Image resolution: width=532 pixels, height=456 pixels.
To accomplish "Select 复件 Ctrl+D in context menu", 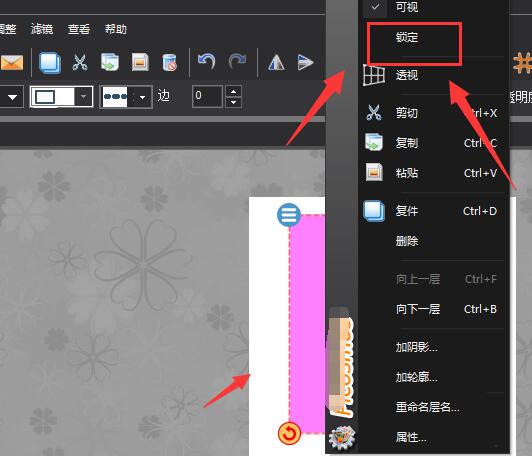I will tap(434, 211).
